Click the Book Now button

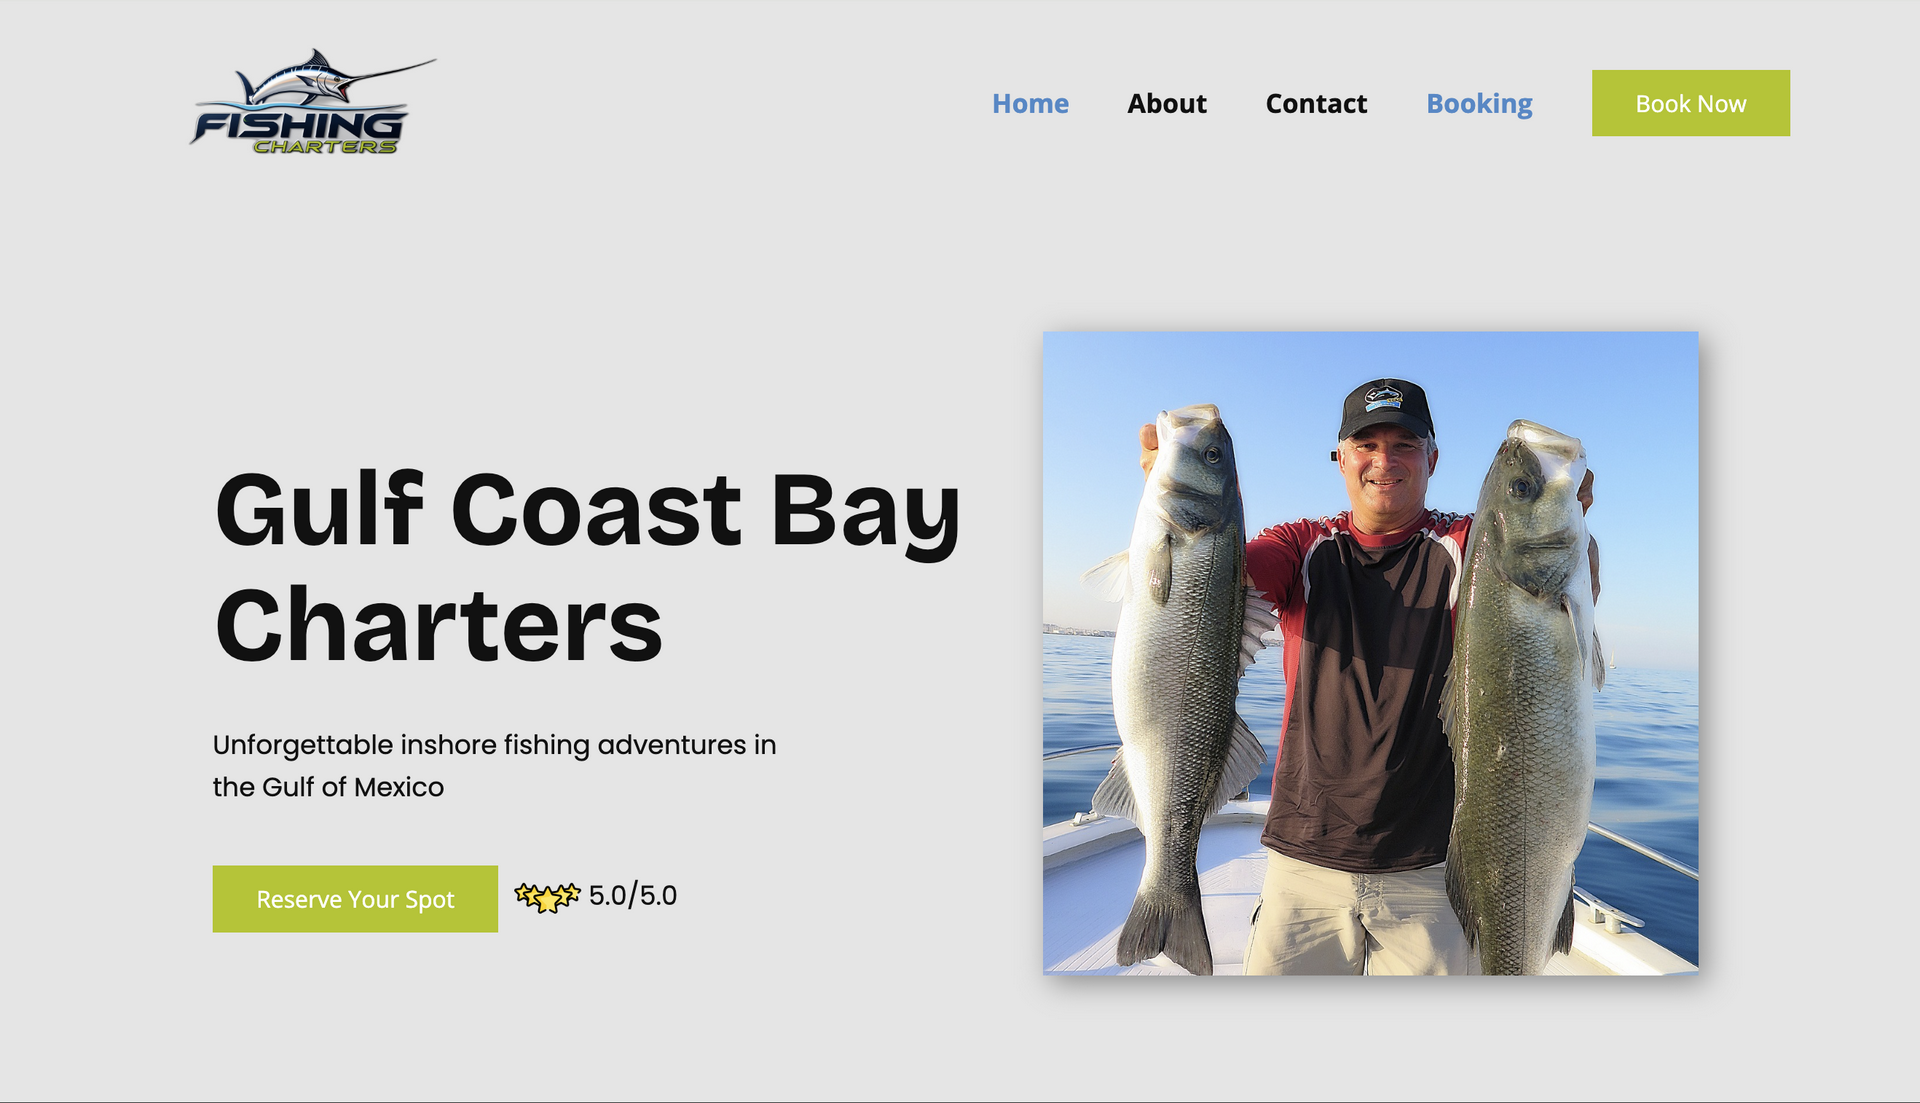coord(1691,103)
